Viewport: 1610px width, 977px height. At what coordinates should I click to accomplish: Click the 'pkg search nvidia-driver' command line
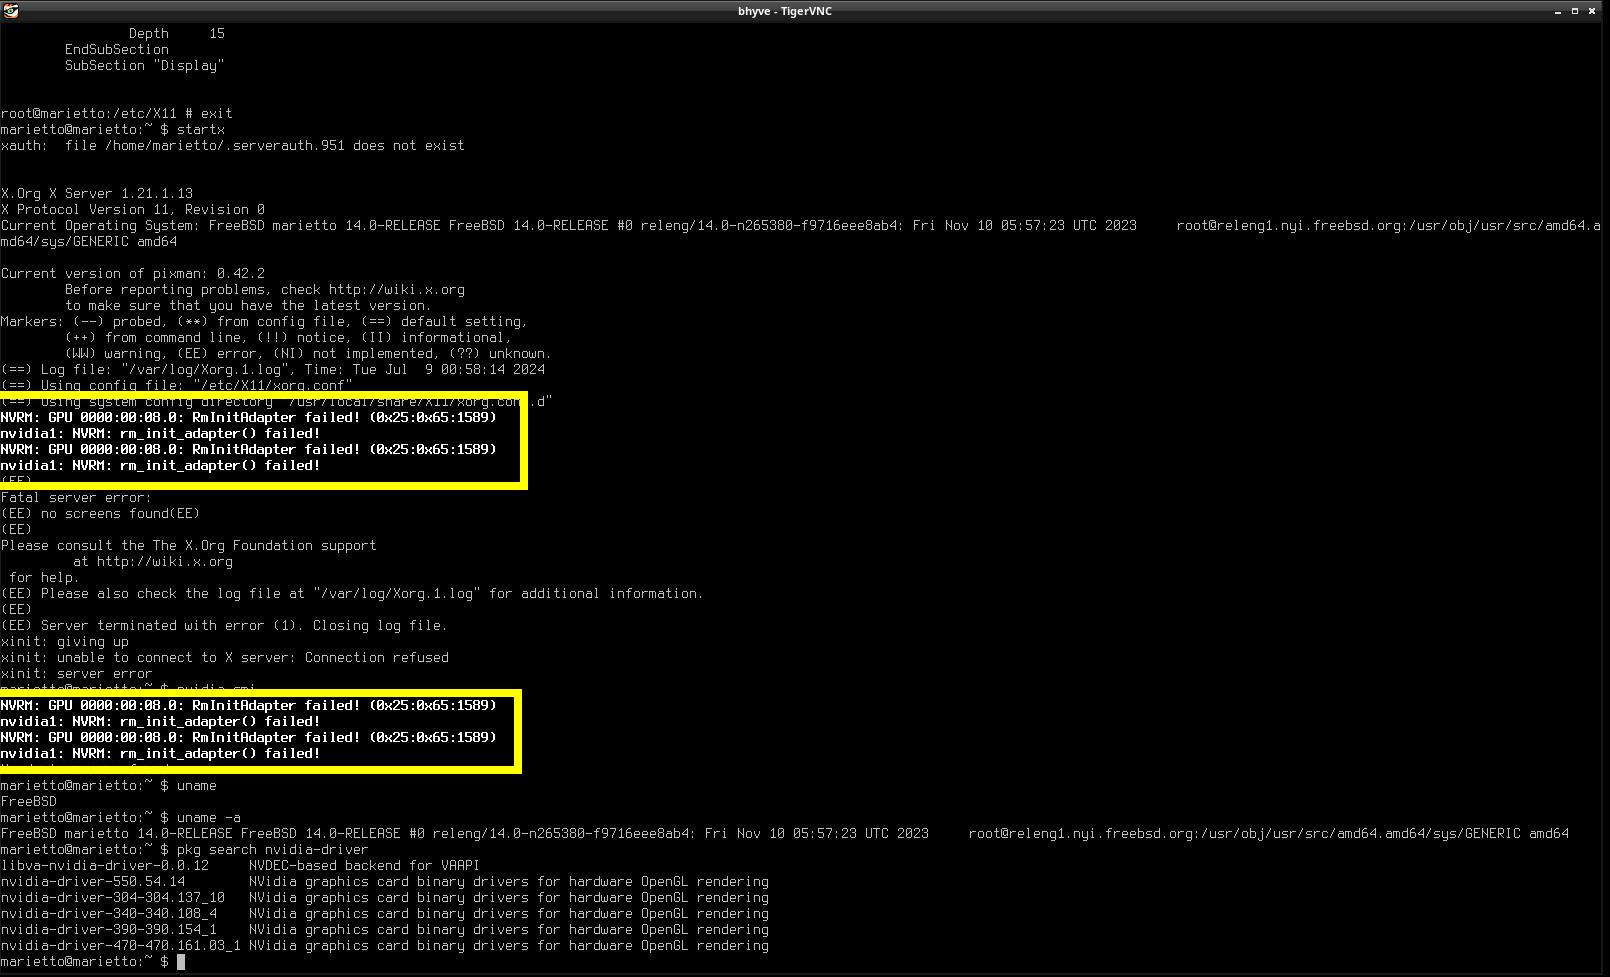click(185, 850)
